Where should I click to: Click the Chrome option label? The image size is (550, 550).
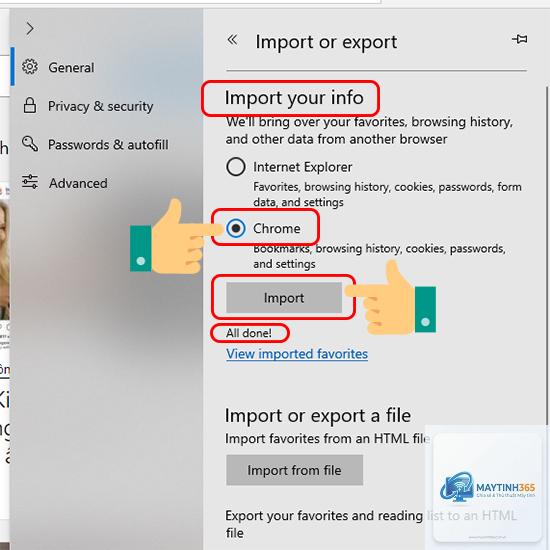point(276,229)
